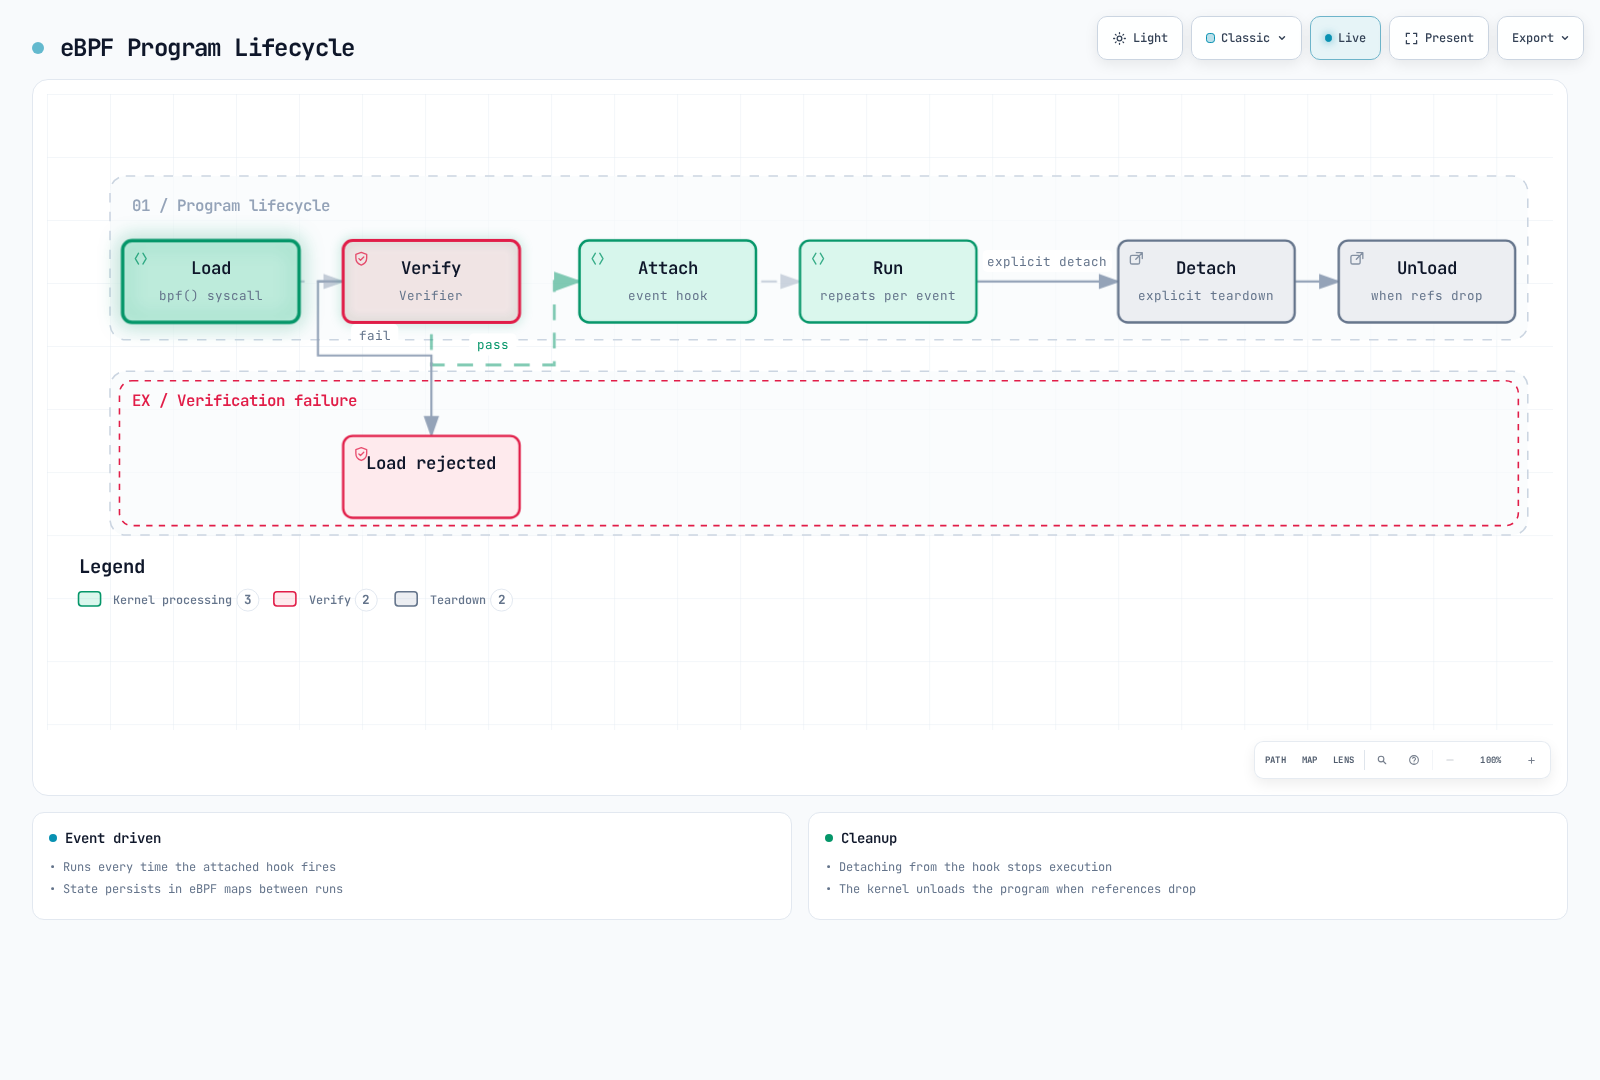Click the Verify legend swatch
This screenshot has width=1600, height=1080.
tap(285, 599)
